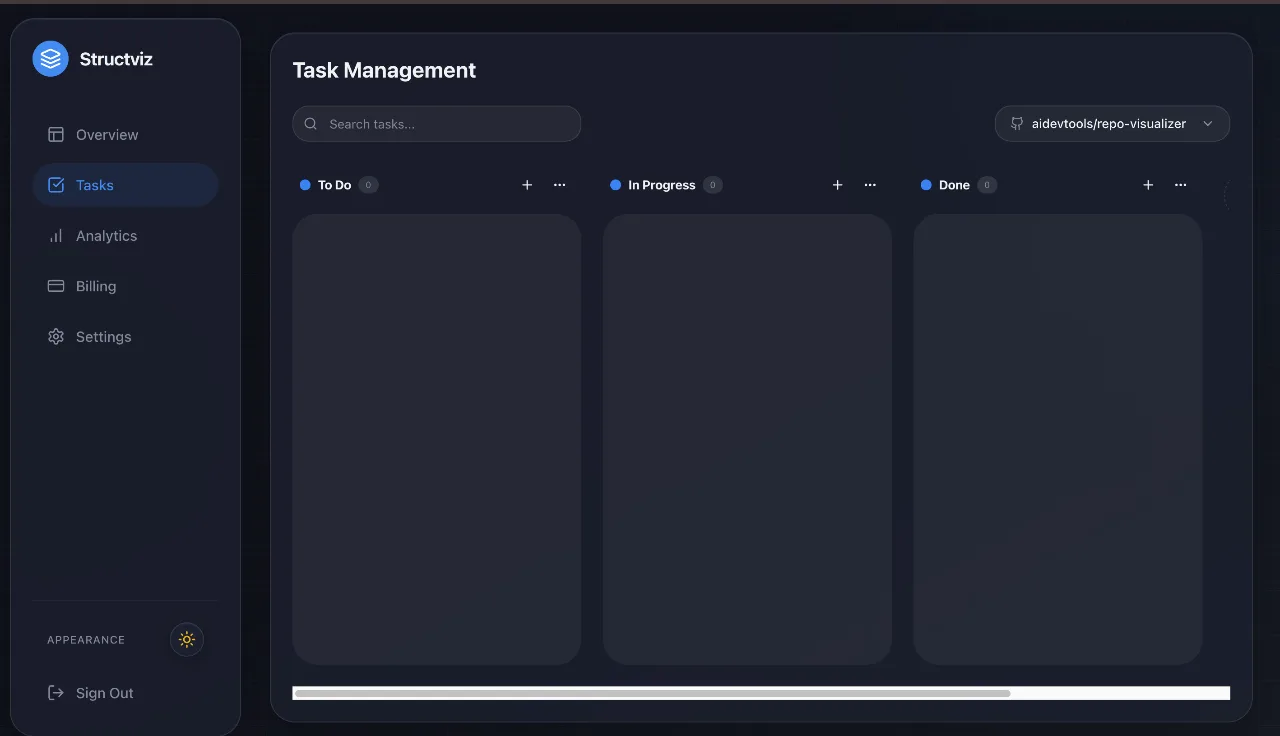Screen dimensions: 1280x736
Task: Click the Done column title
Action: 954,185
